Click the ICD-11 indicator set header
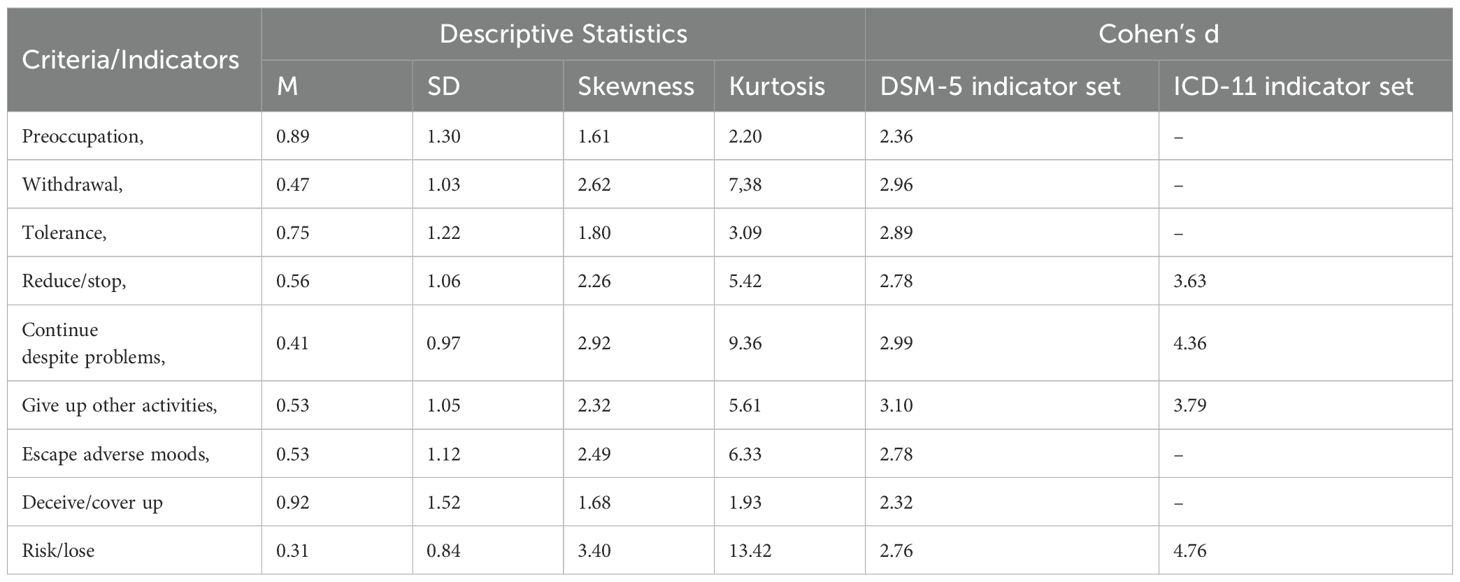The width and height of the screenshot is (1460, 582). (1294, 86)
